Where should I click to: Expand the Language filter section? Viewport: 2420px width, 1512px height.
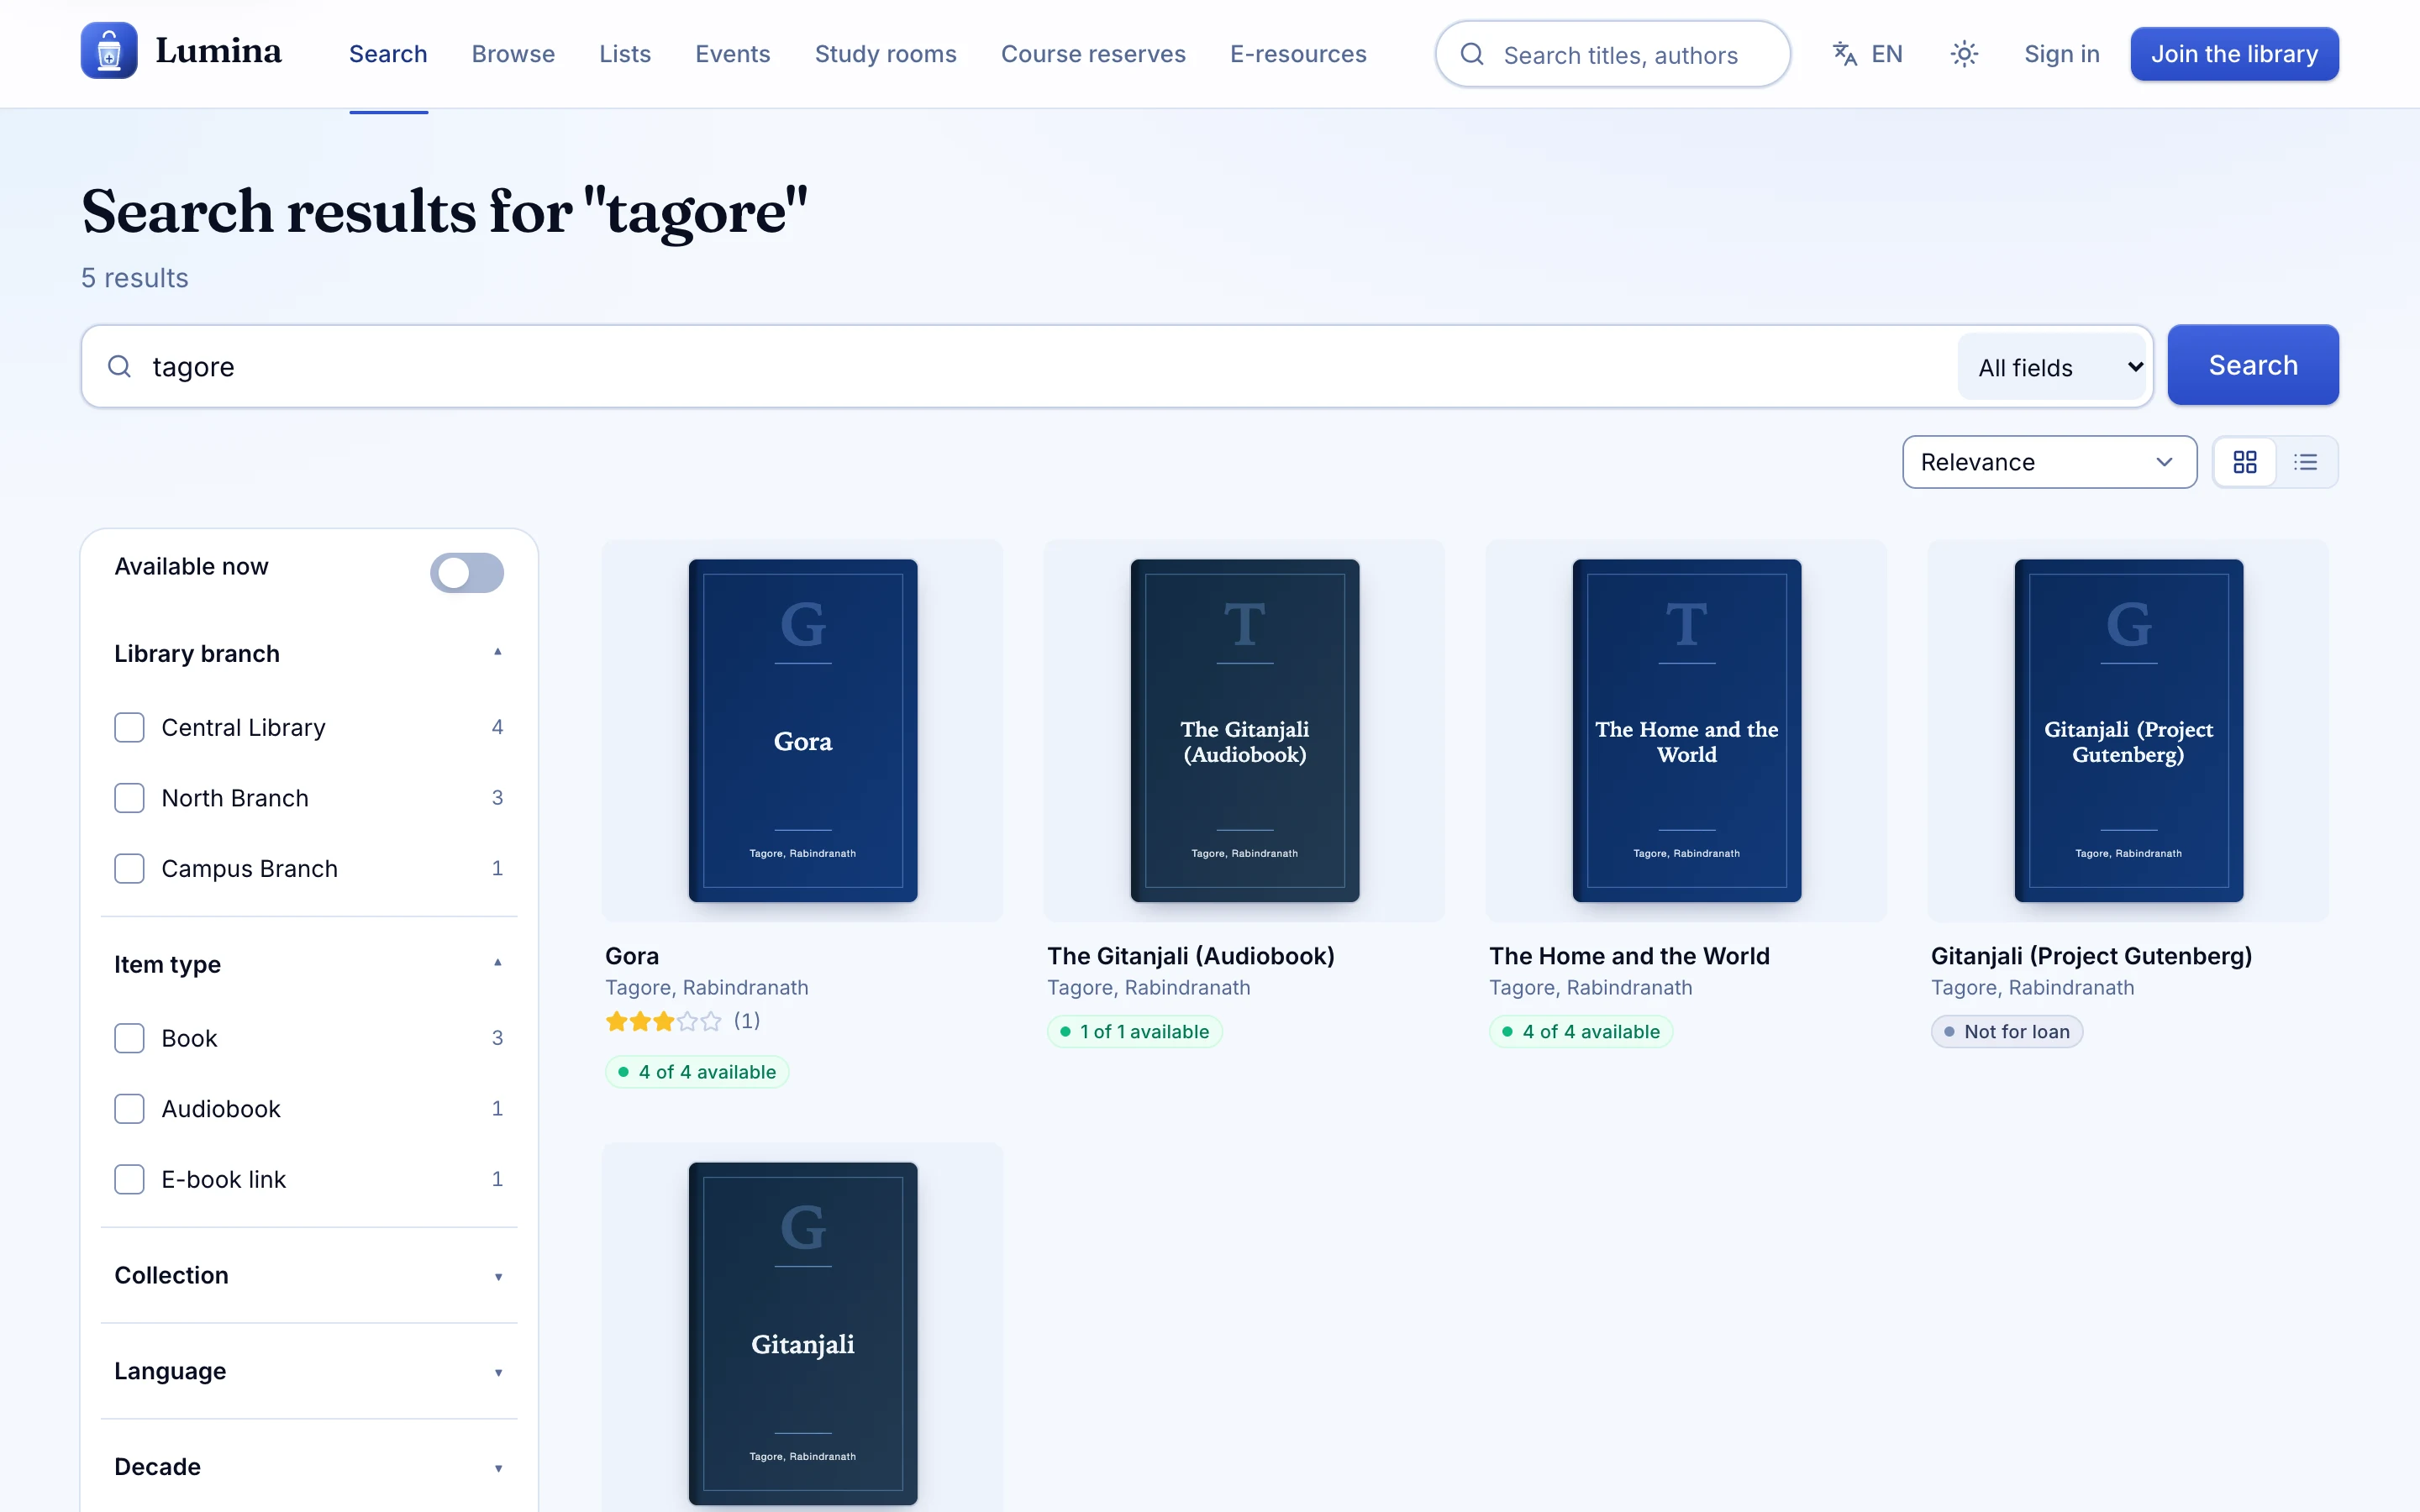(x=308, y=1371)
